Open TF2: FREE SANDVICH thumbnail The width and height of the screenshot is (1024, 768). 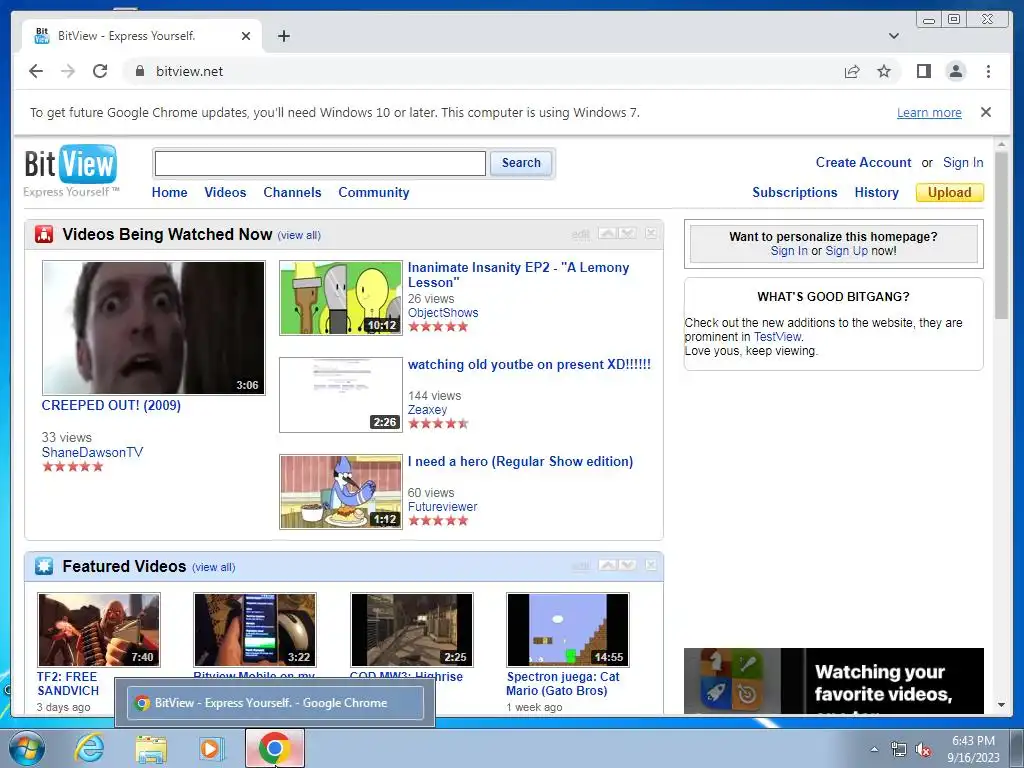(99, 630)
